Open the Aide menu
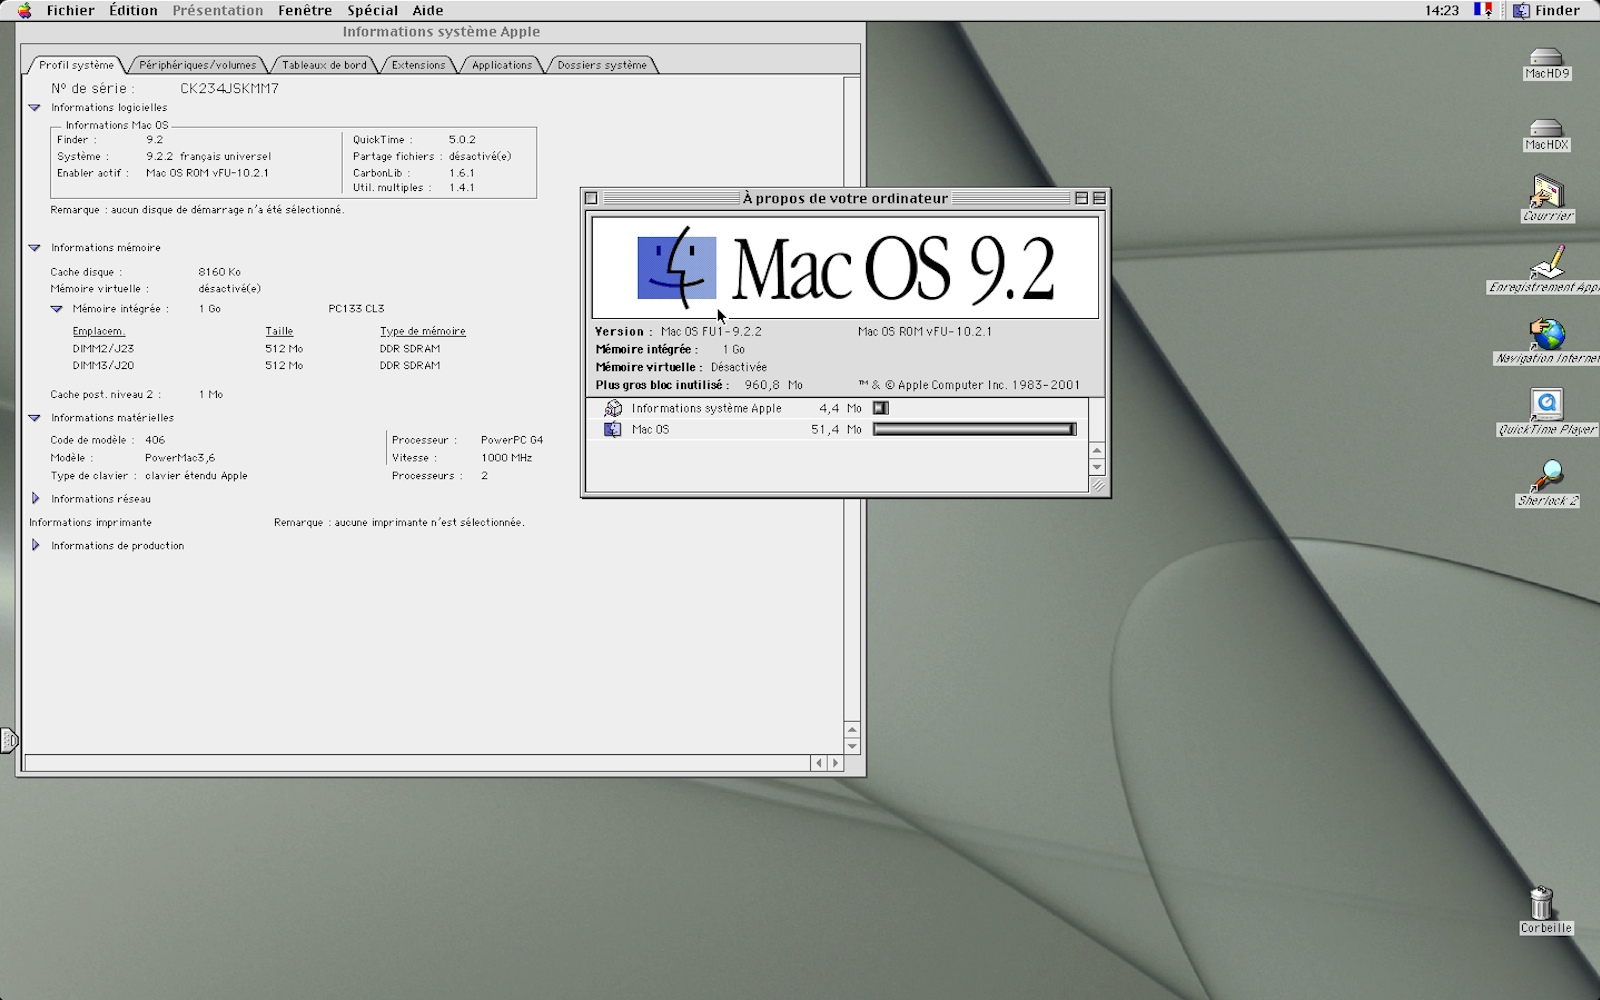The width and height of the screenshot is (1600, 1000). (x=428, y=10)
